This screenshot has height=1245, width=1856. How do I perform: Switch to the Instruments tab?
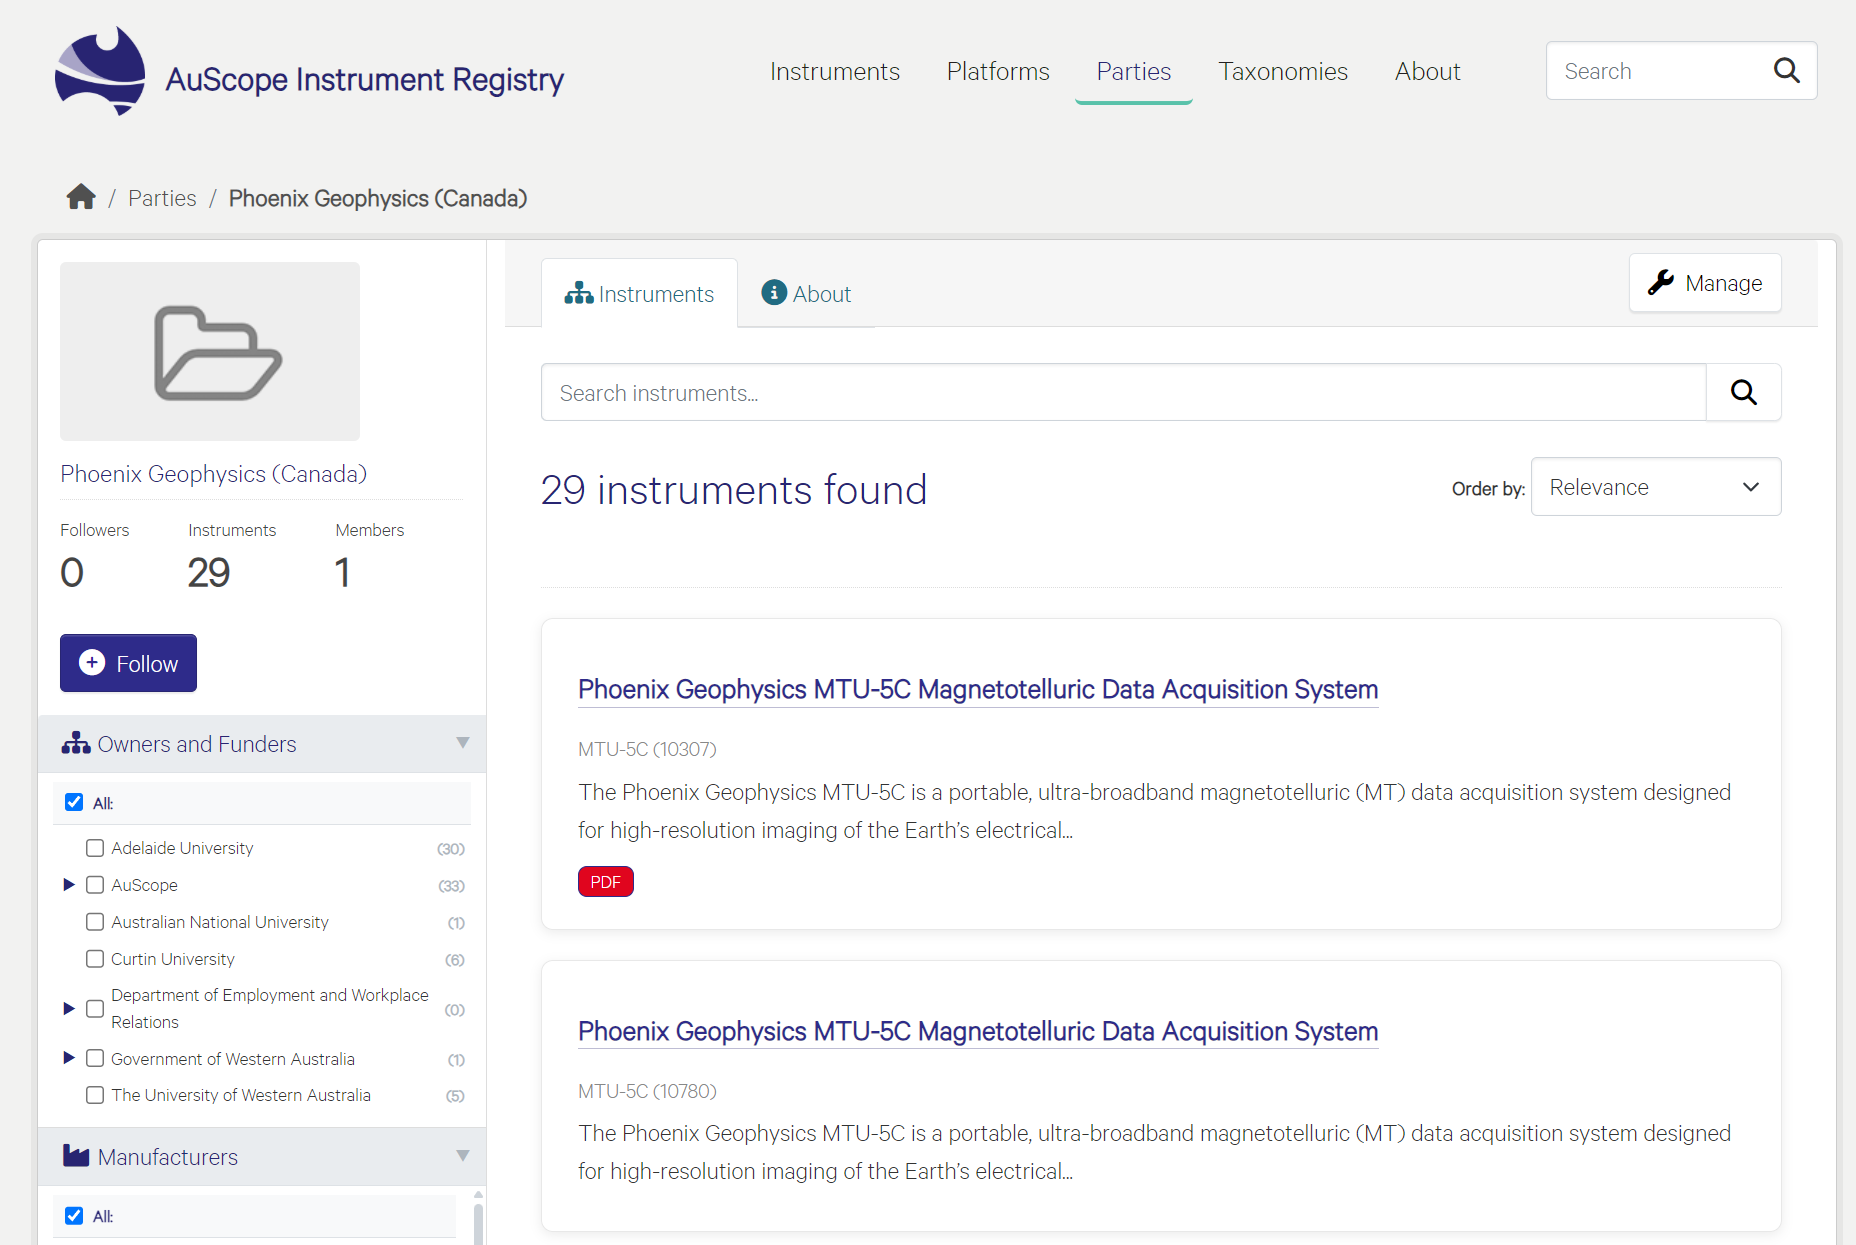click(639, 293)
